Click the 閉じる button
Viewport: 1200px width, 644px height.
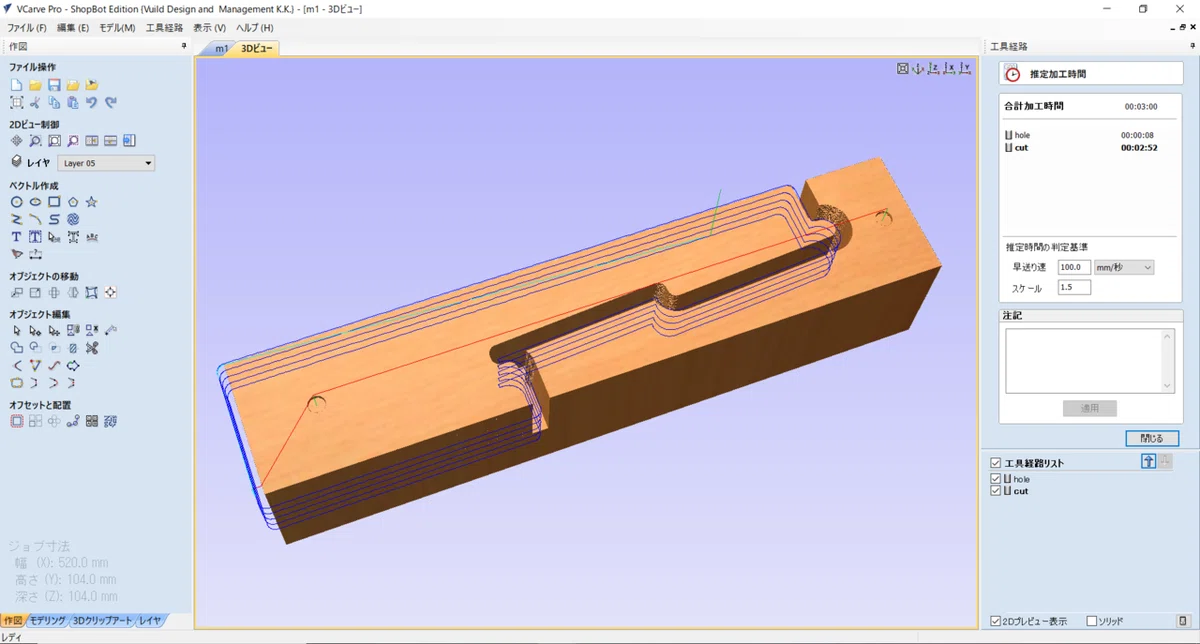point(1152,438)
